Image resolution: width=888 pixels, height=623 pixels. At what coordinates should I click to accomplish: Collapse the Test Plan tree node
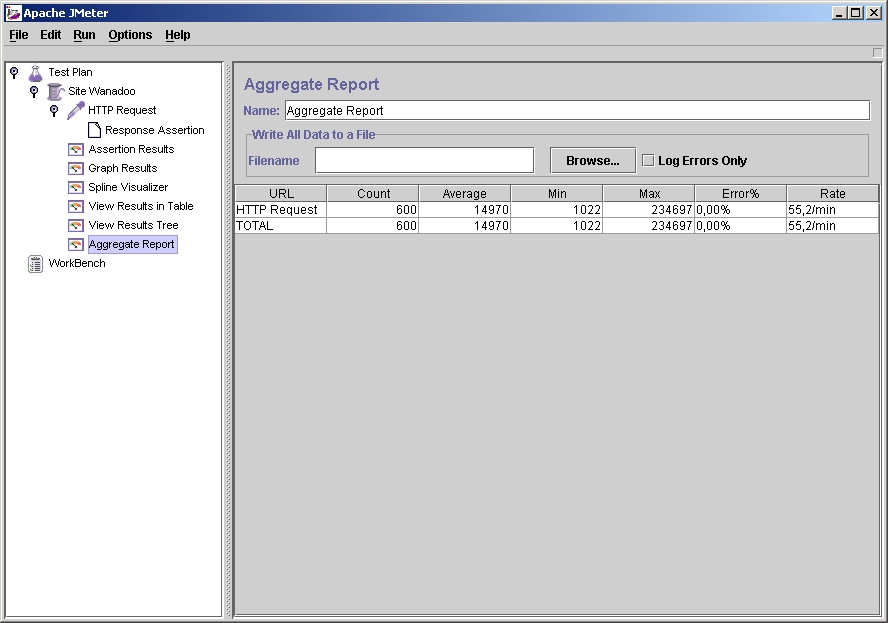point(14,72)
